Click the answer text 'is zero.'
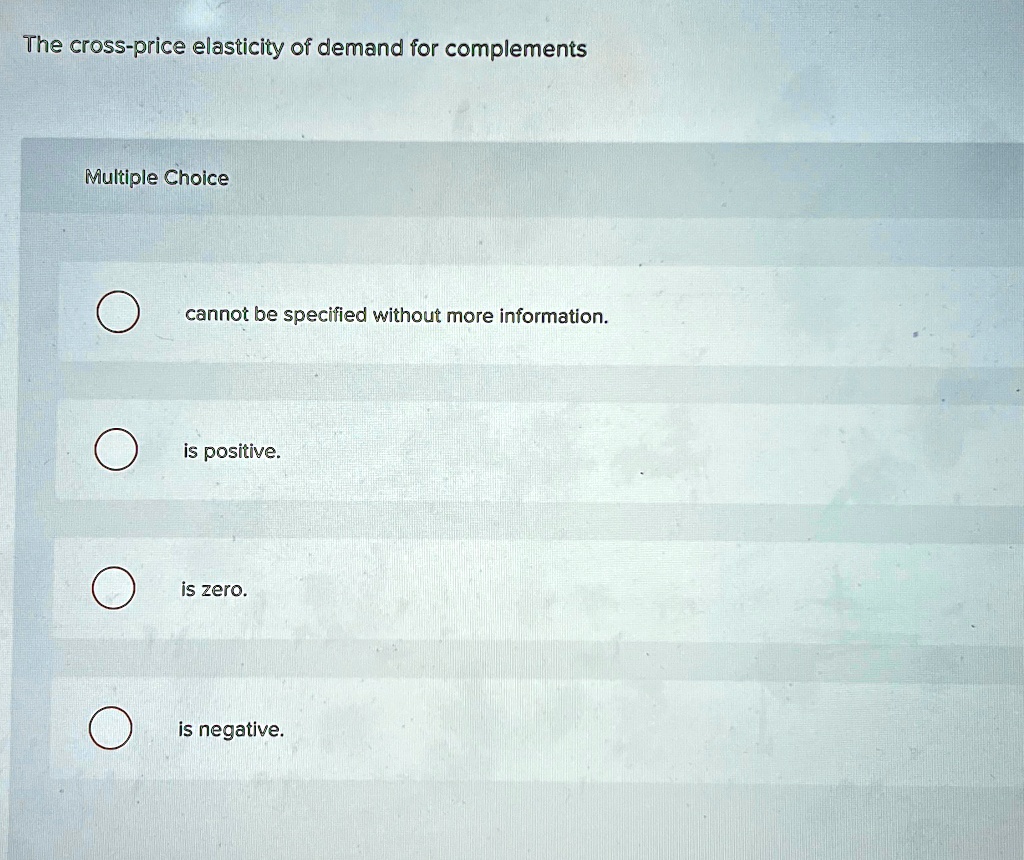Screen dimensions: 1024x860 click(x=214, y=589)
